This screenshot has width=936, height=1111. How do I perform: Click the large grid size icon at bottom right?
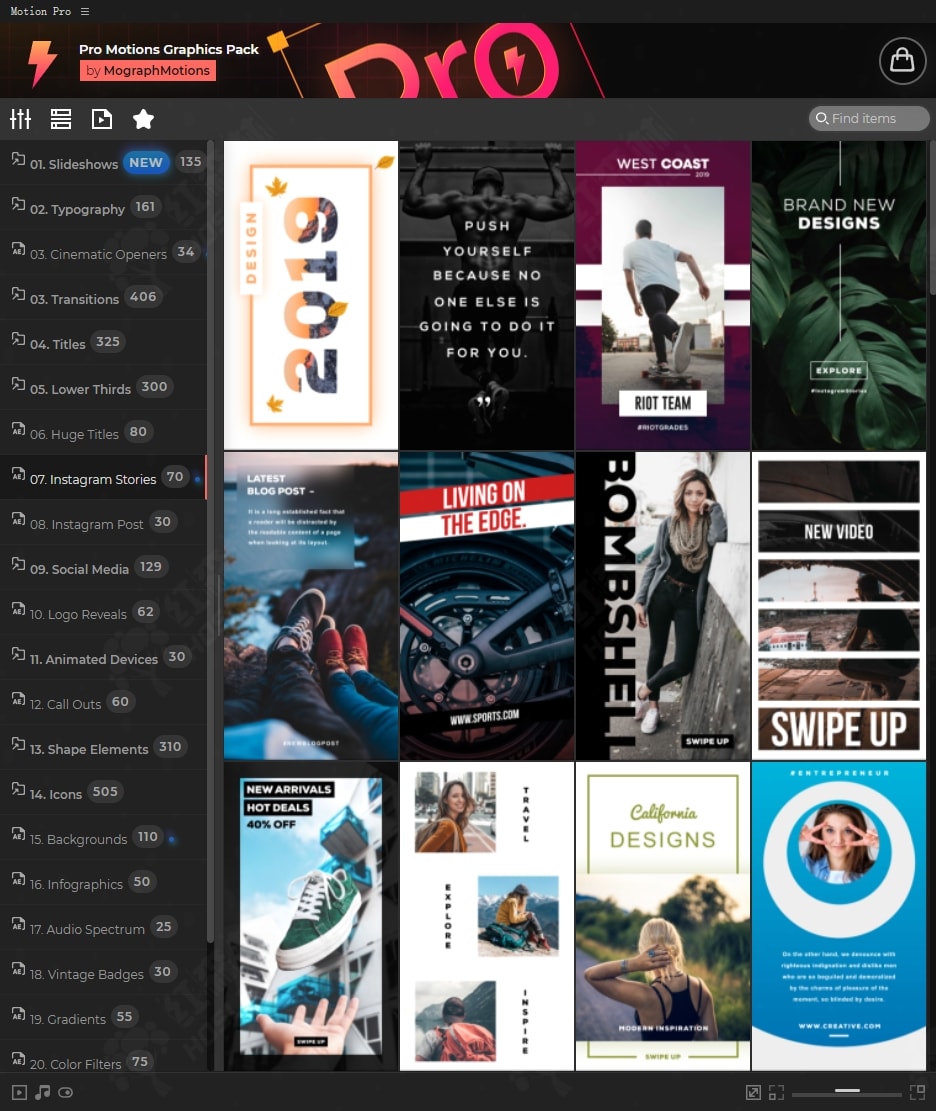point(918,1092)
